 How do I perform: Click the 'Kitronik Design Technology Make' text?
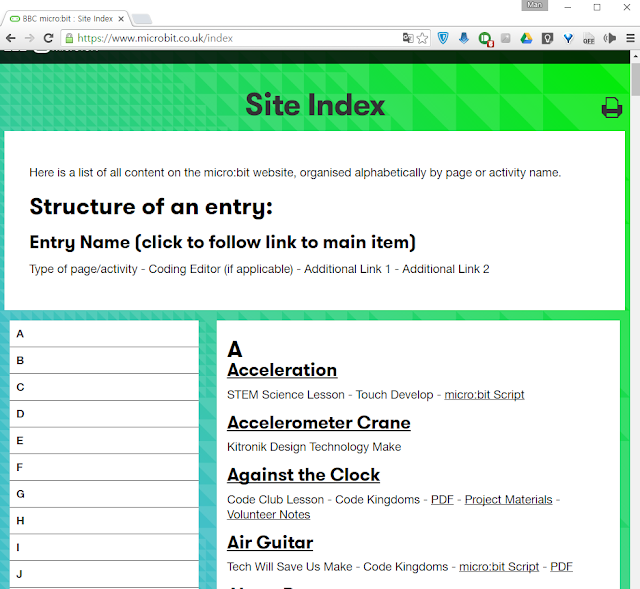pos(314,447)
